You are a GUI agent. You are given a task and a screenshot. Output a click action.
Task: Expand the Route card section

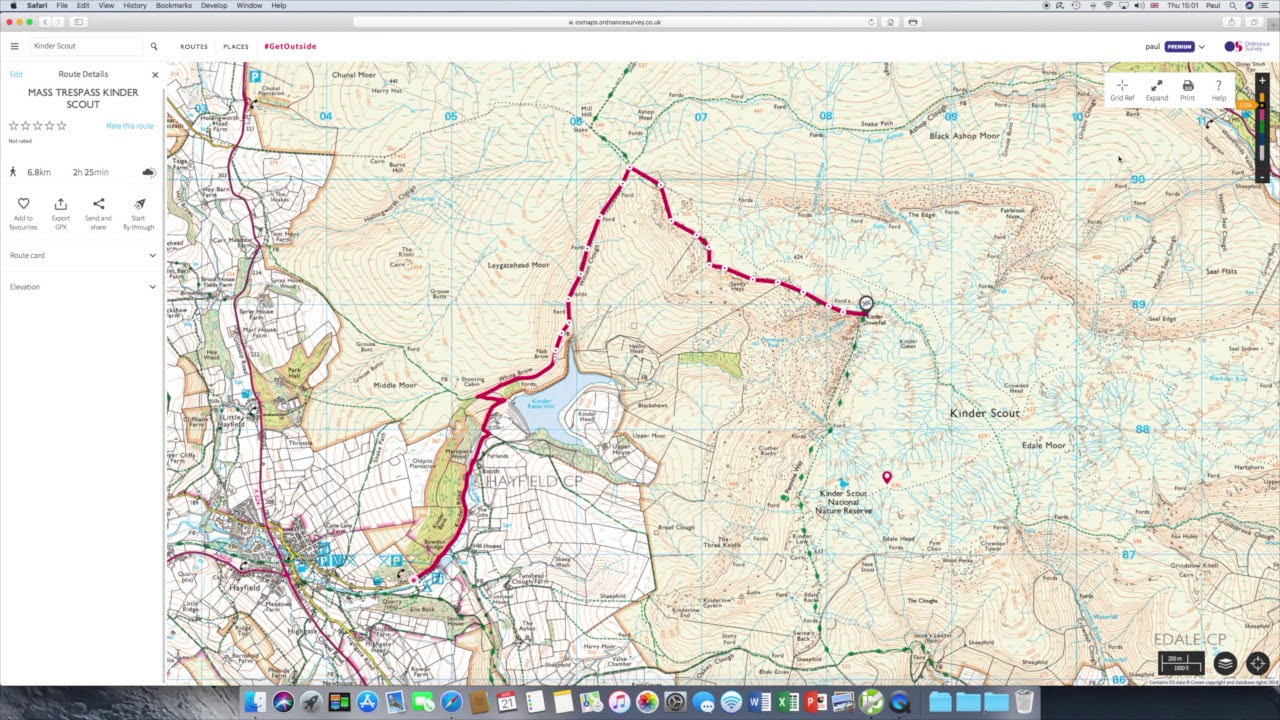pyautogui.click(x=83, y=255)
